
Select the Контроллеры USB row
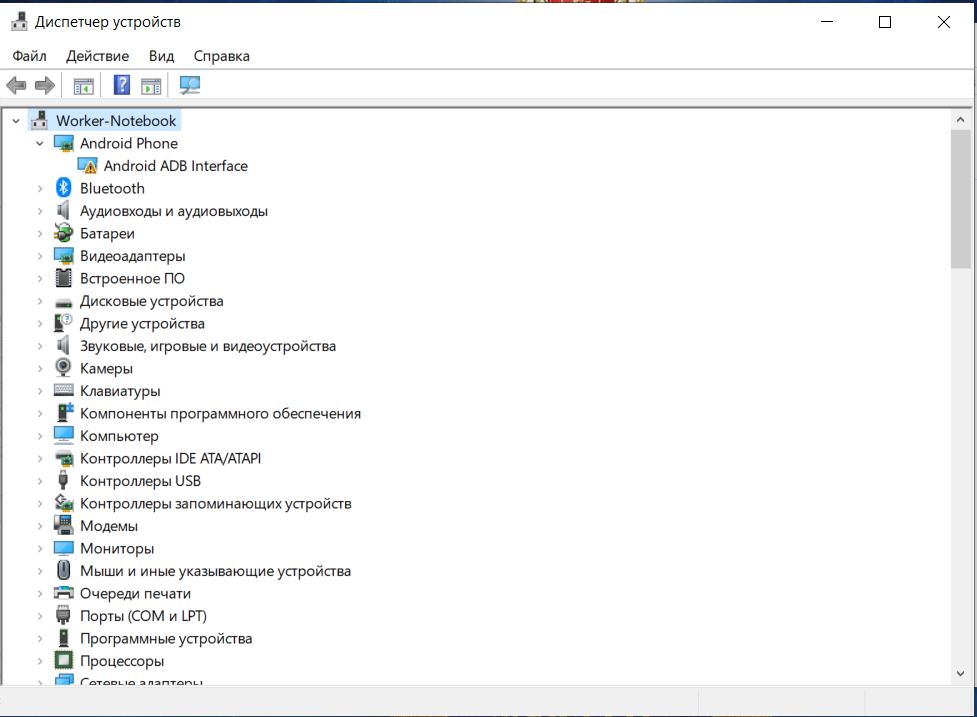point(140,480)
